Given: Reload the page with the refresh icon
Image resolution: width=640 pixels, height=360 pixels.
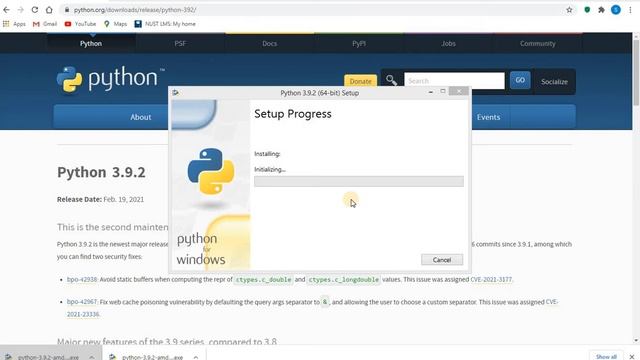Looking at the screenshot, I should pyautogui.click(x=35, y=10).
